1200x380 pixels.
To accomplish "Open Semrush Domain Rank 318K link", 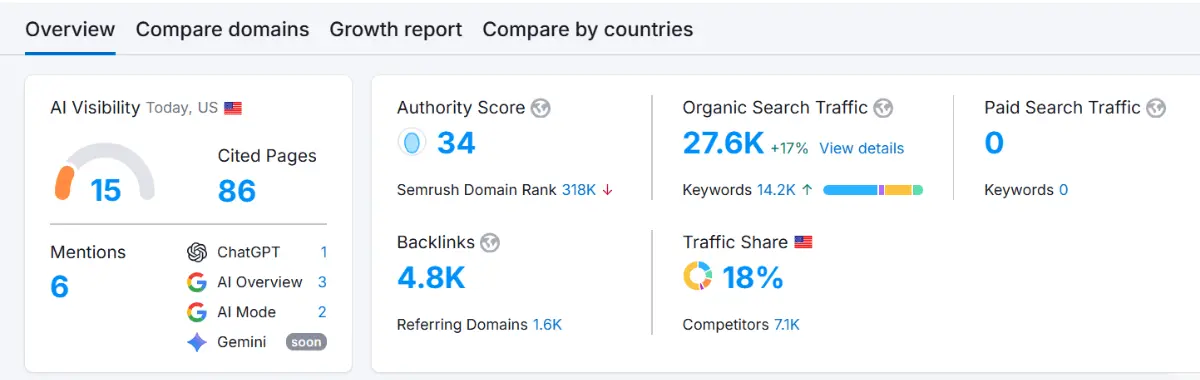I will [x=579, y=190].
